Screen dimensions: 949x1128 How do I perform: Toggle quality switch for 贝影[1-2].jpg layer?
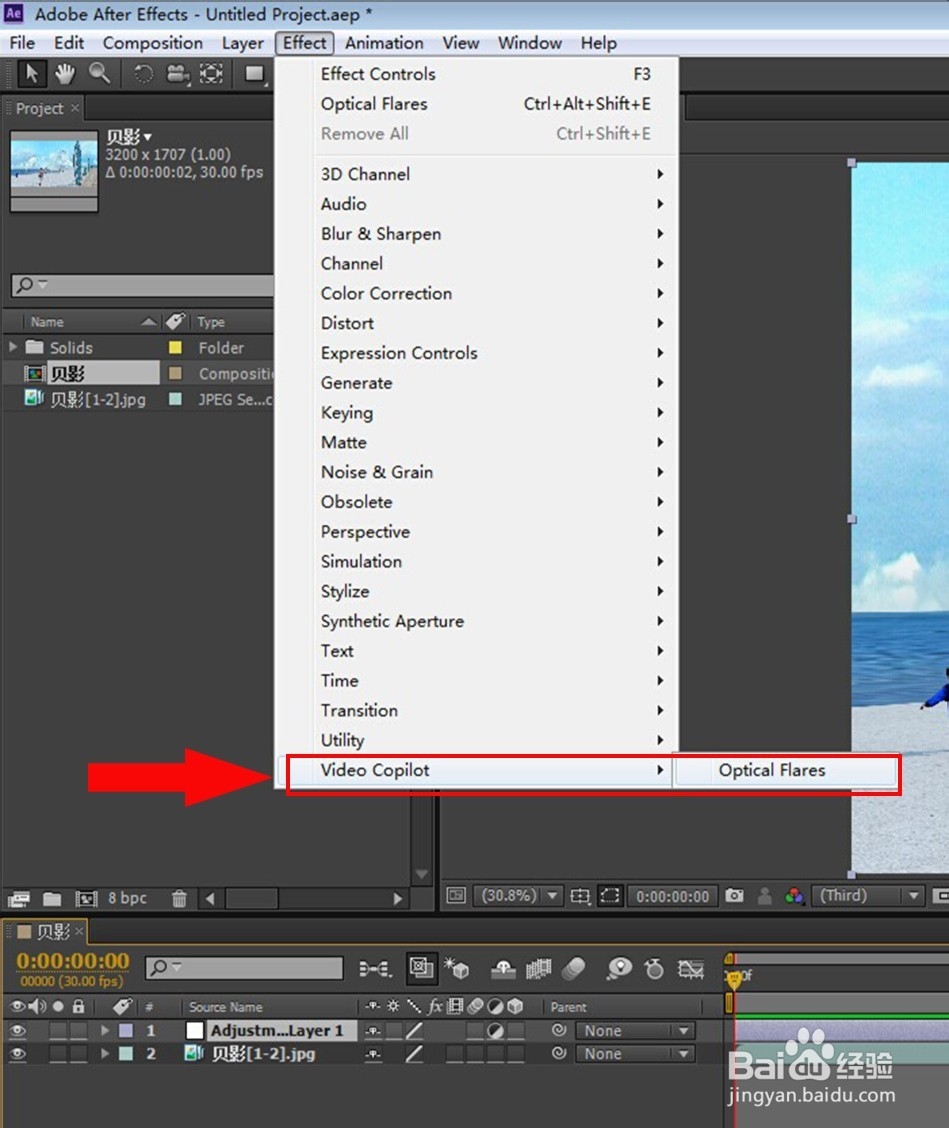[414, 1054]
